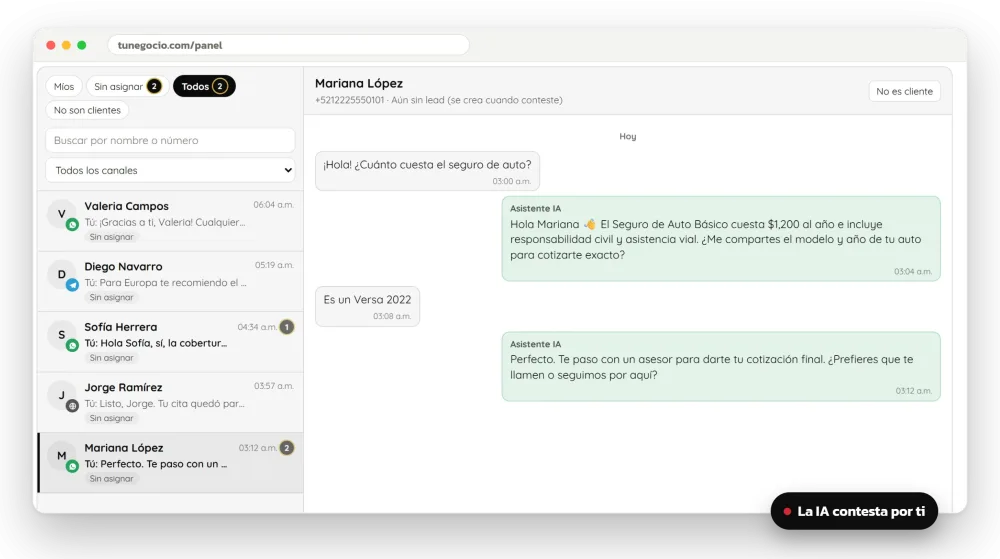Image resolution: width=1000 pixels, height=559 pixels.
Task: Open Valeria Campos conversation
Action: [170, 221]
